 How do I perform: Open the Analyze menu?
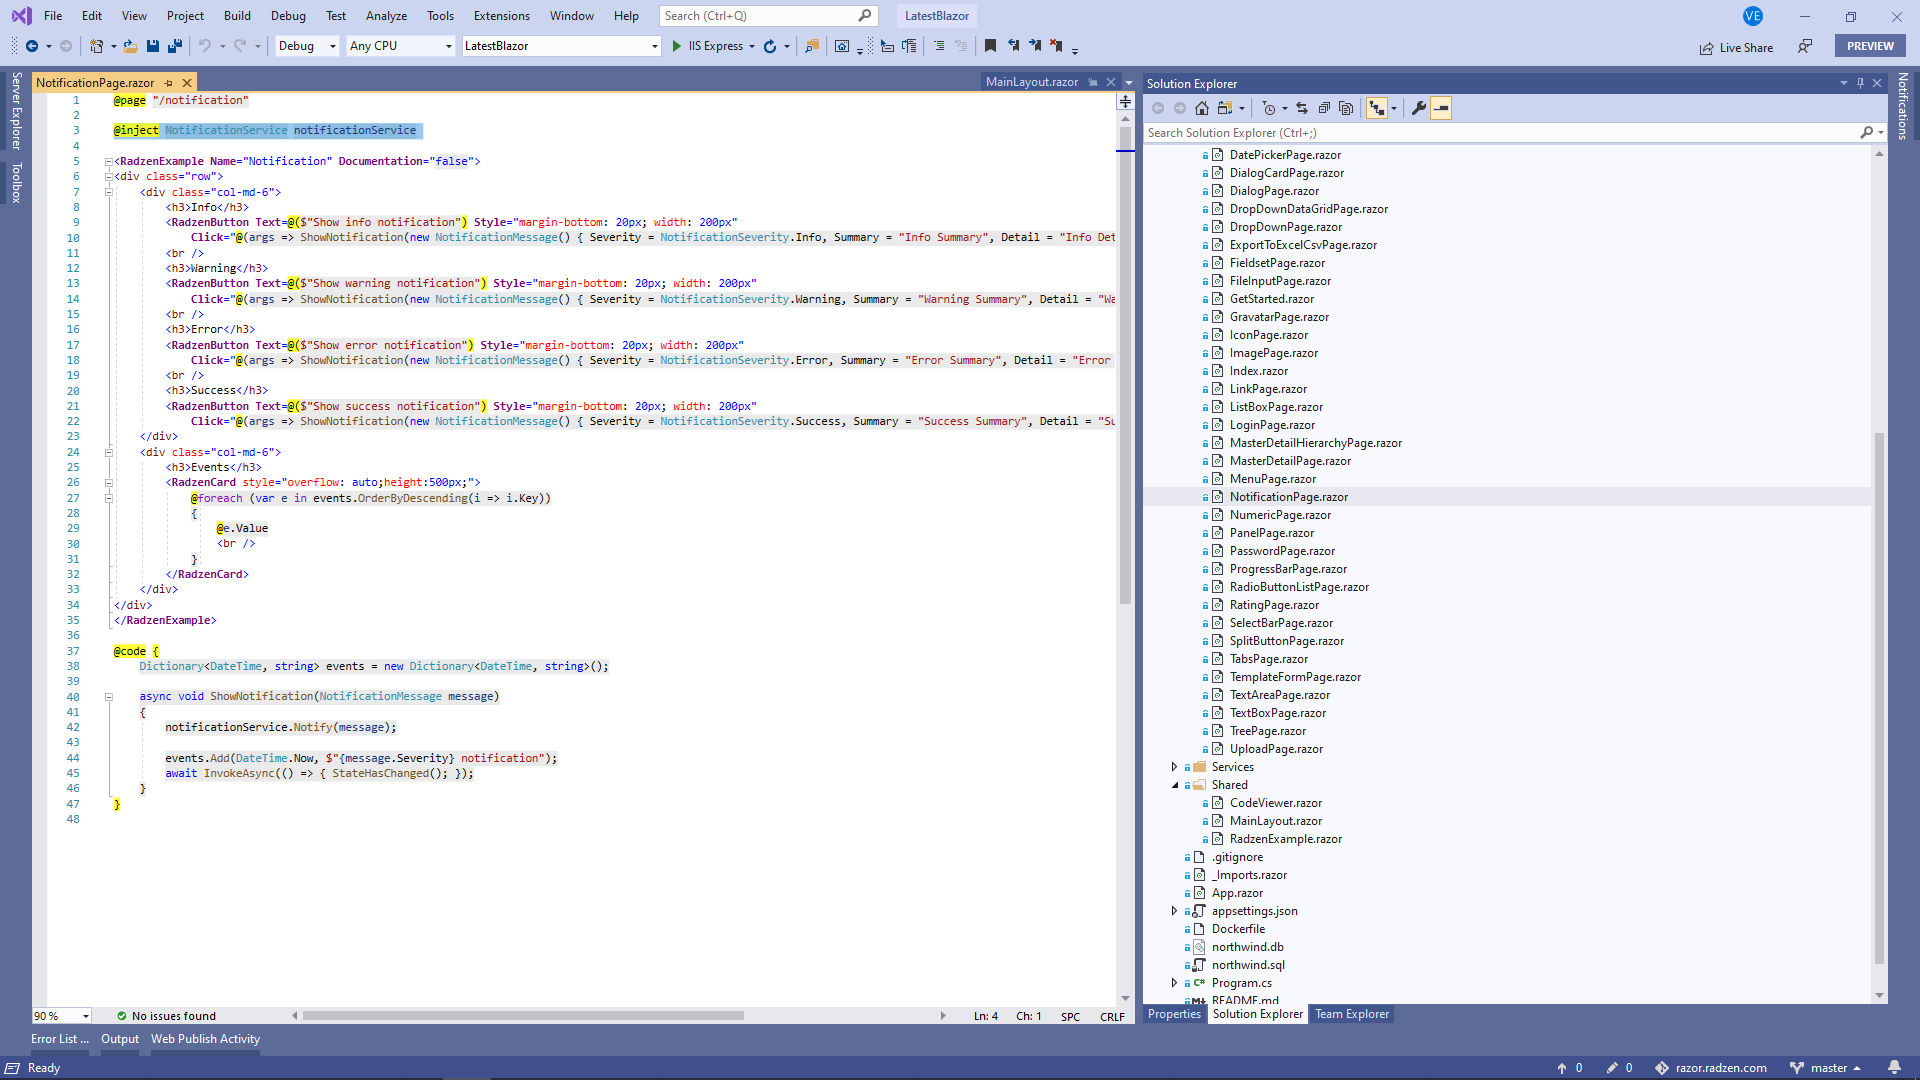pos(386,16)
